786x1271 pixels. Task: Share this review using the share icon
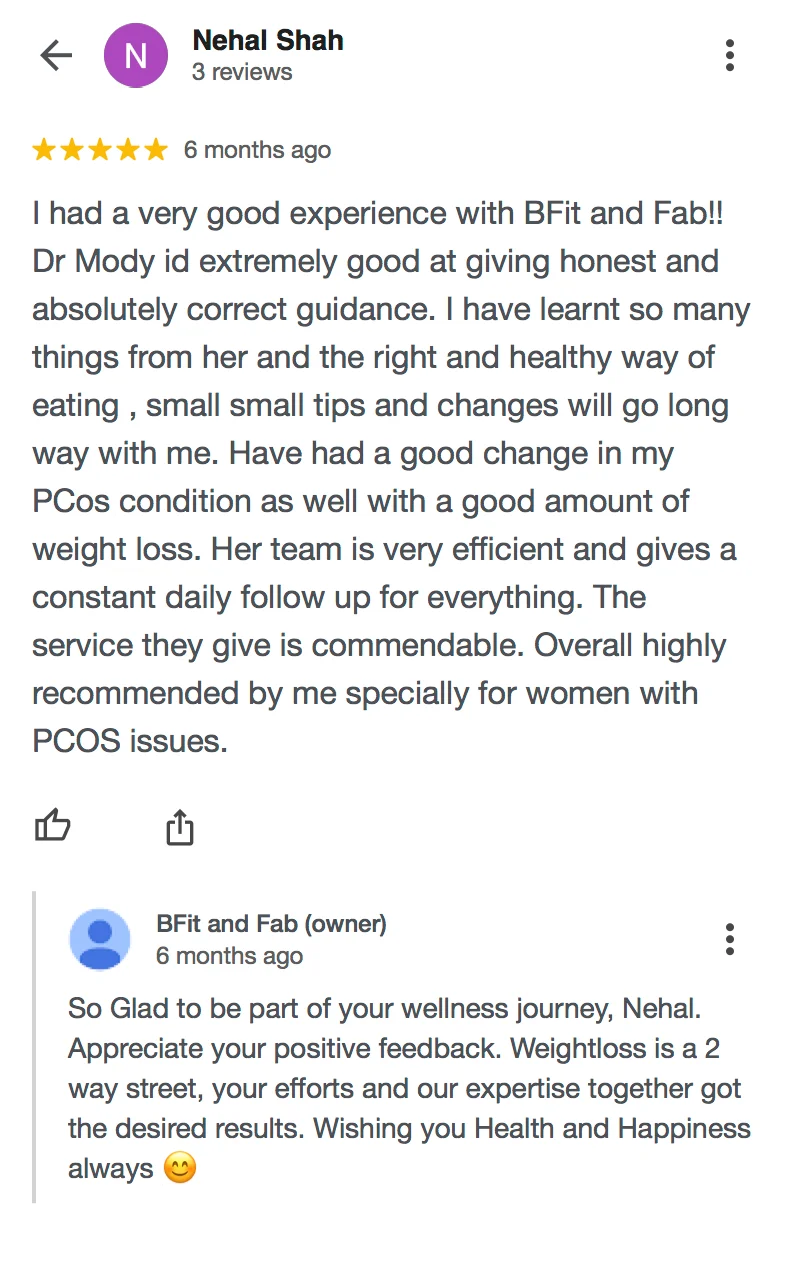[179, 827]
